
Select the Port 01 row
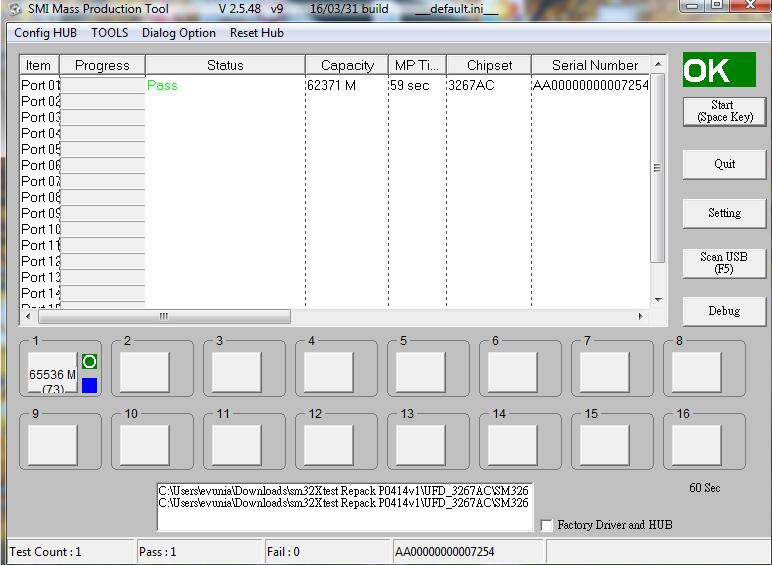point(335,85)
